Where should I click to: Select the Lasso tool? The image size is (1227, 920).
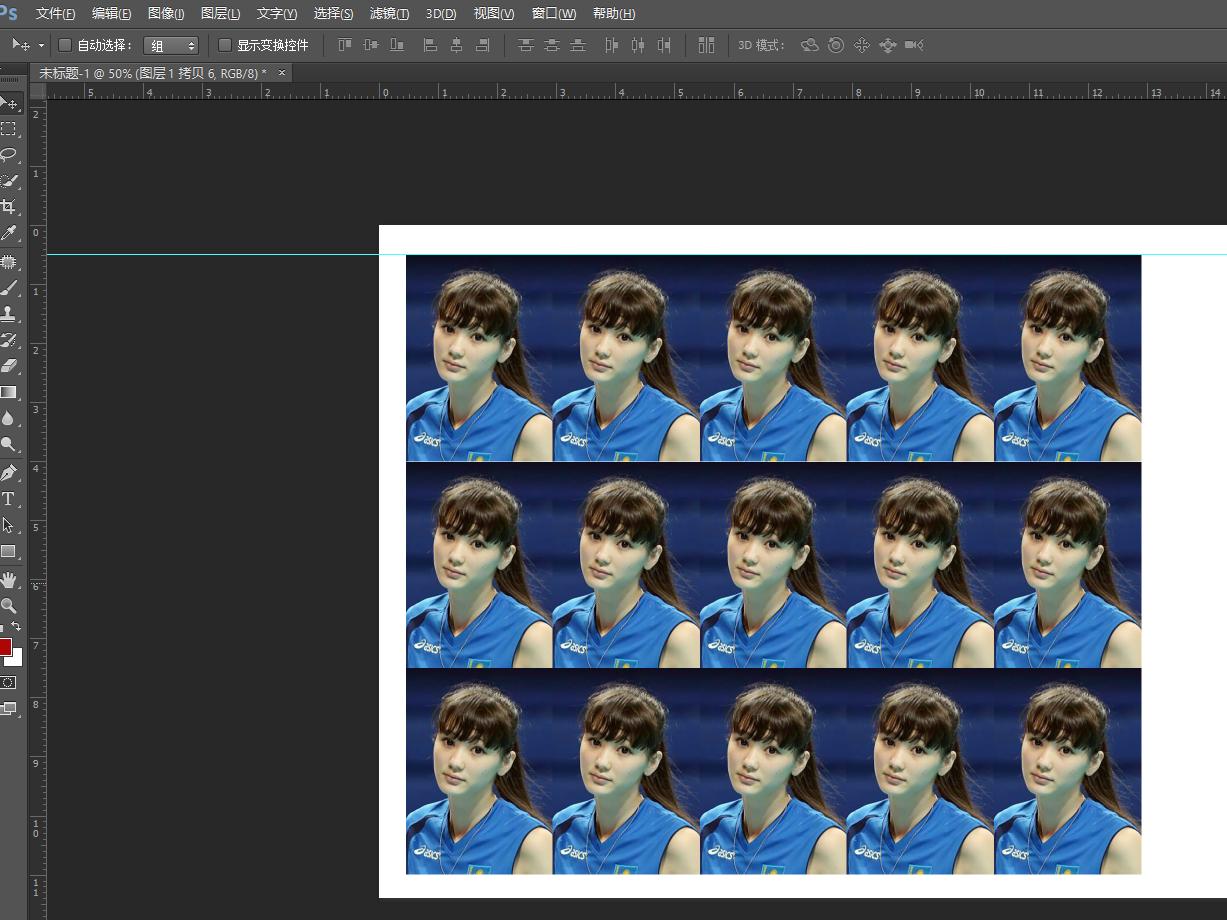(8, 155)
